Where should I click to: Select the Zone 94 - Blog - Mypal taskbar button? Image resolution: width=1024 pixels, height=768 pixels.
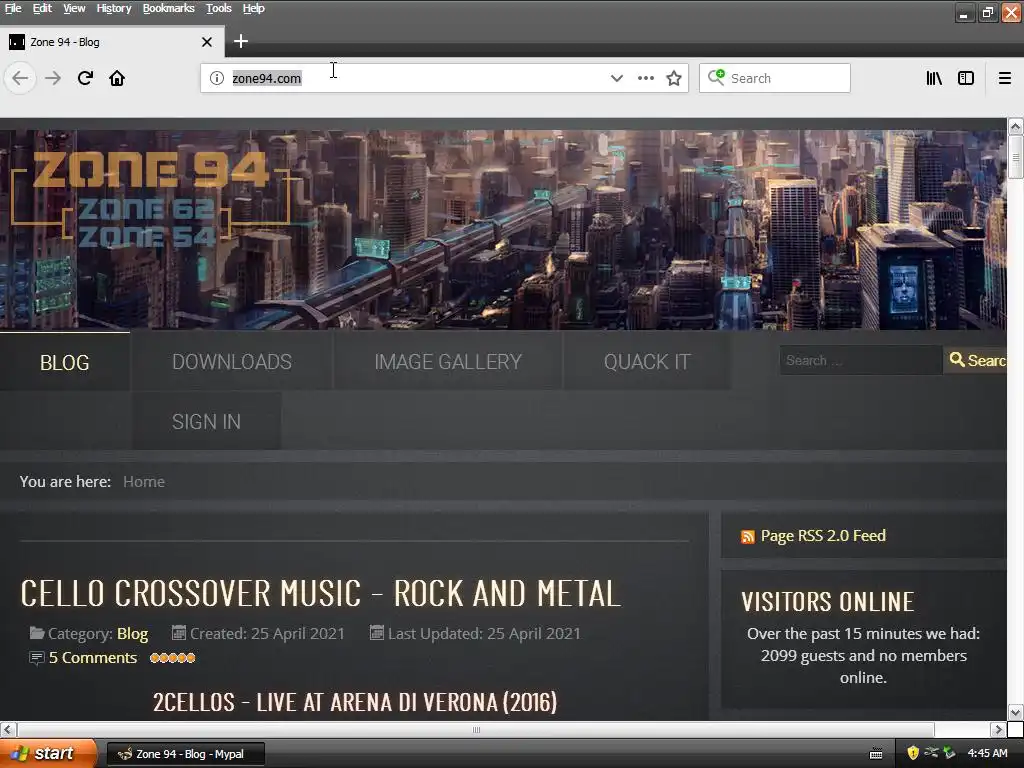(185, 754)
